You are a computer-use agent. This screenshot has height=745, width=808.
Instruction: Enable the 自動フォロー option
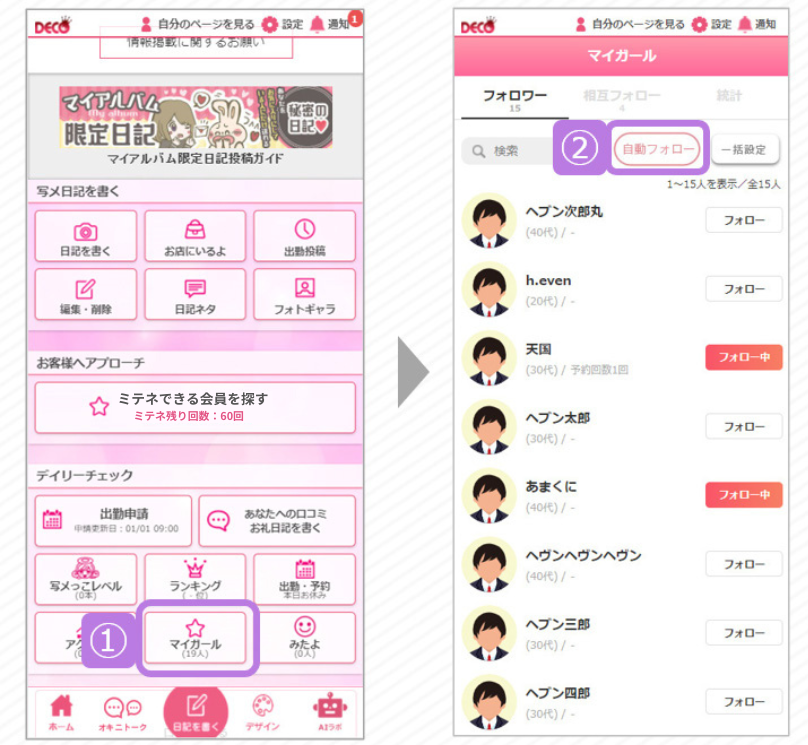click(x=658, y=149)
